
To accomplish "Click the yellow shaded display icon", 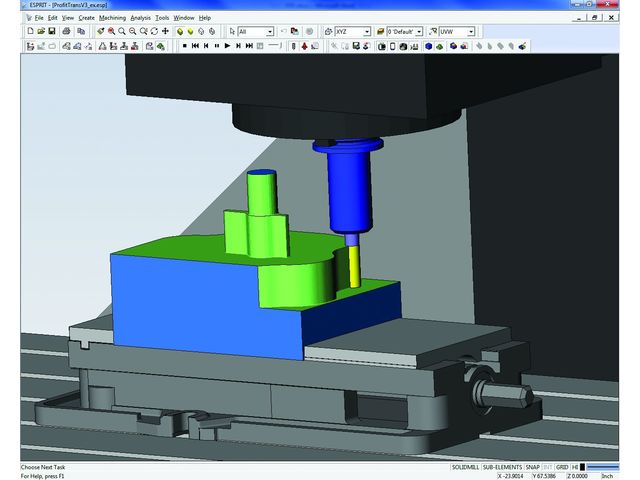I will pyautogui.click(x=180, y=32).
